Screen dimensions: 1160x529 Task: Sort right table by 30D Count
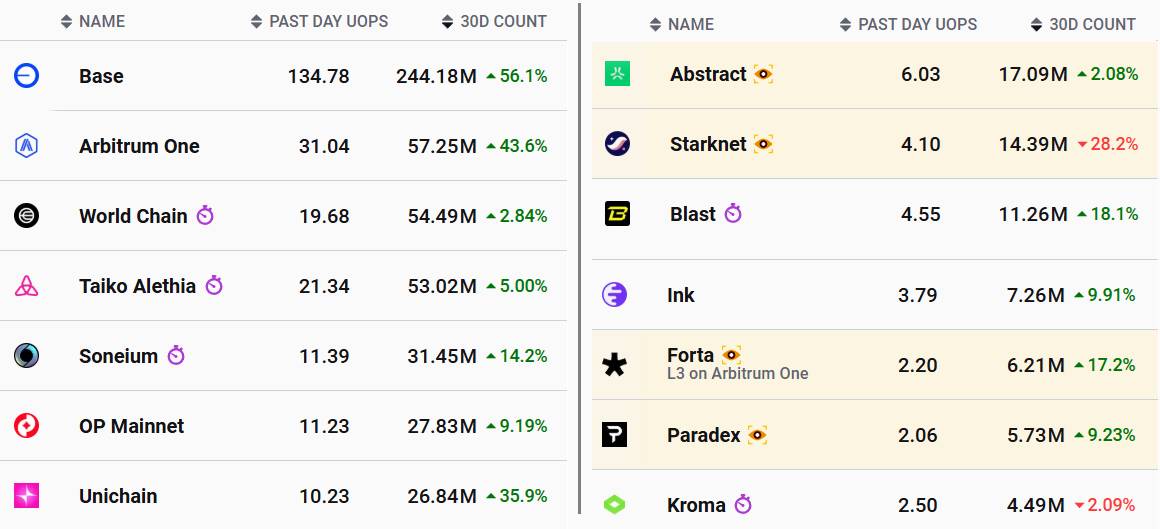point(1092,24)
